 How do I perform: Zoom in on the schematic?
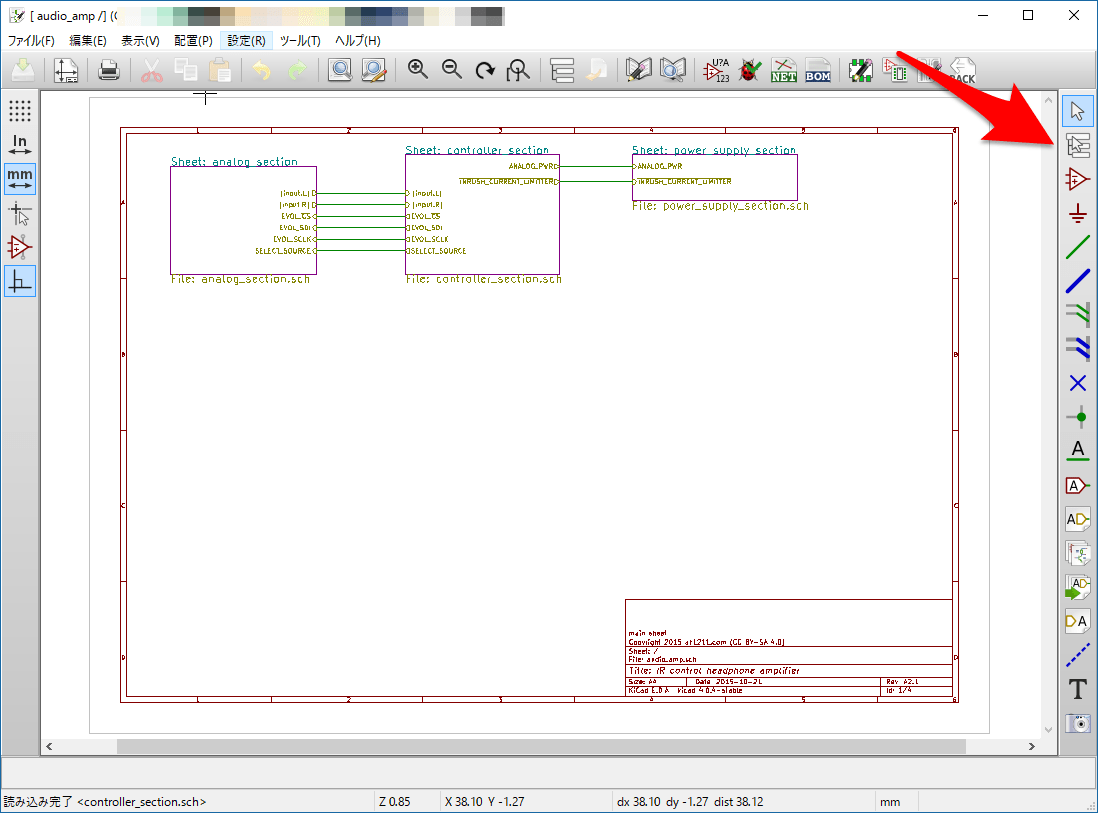[x=417, y=70]
